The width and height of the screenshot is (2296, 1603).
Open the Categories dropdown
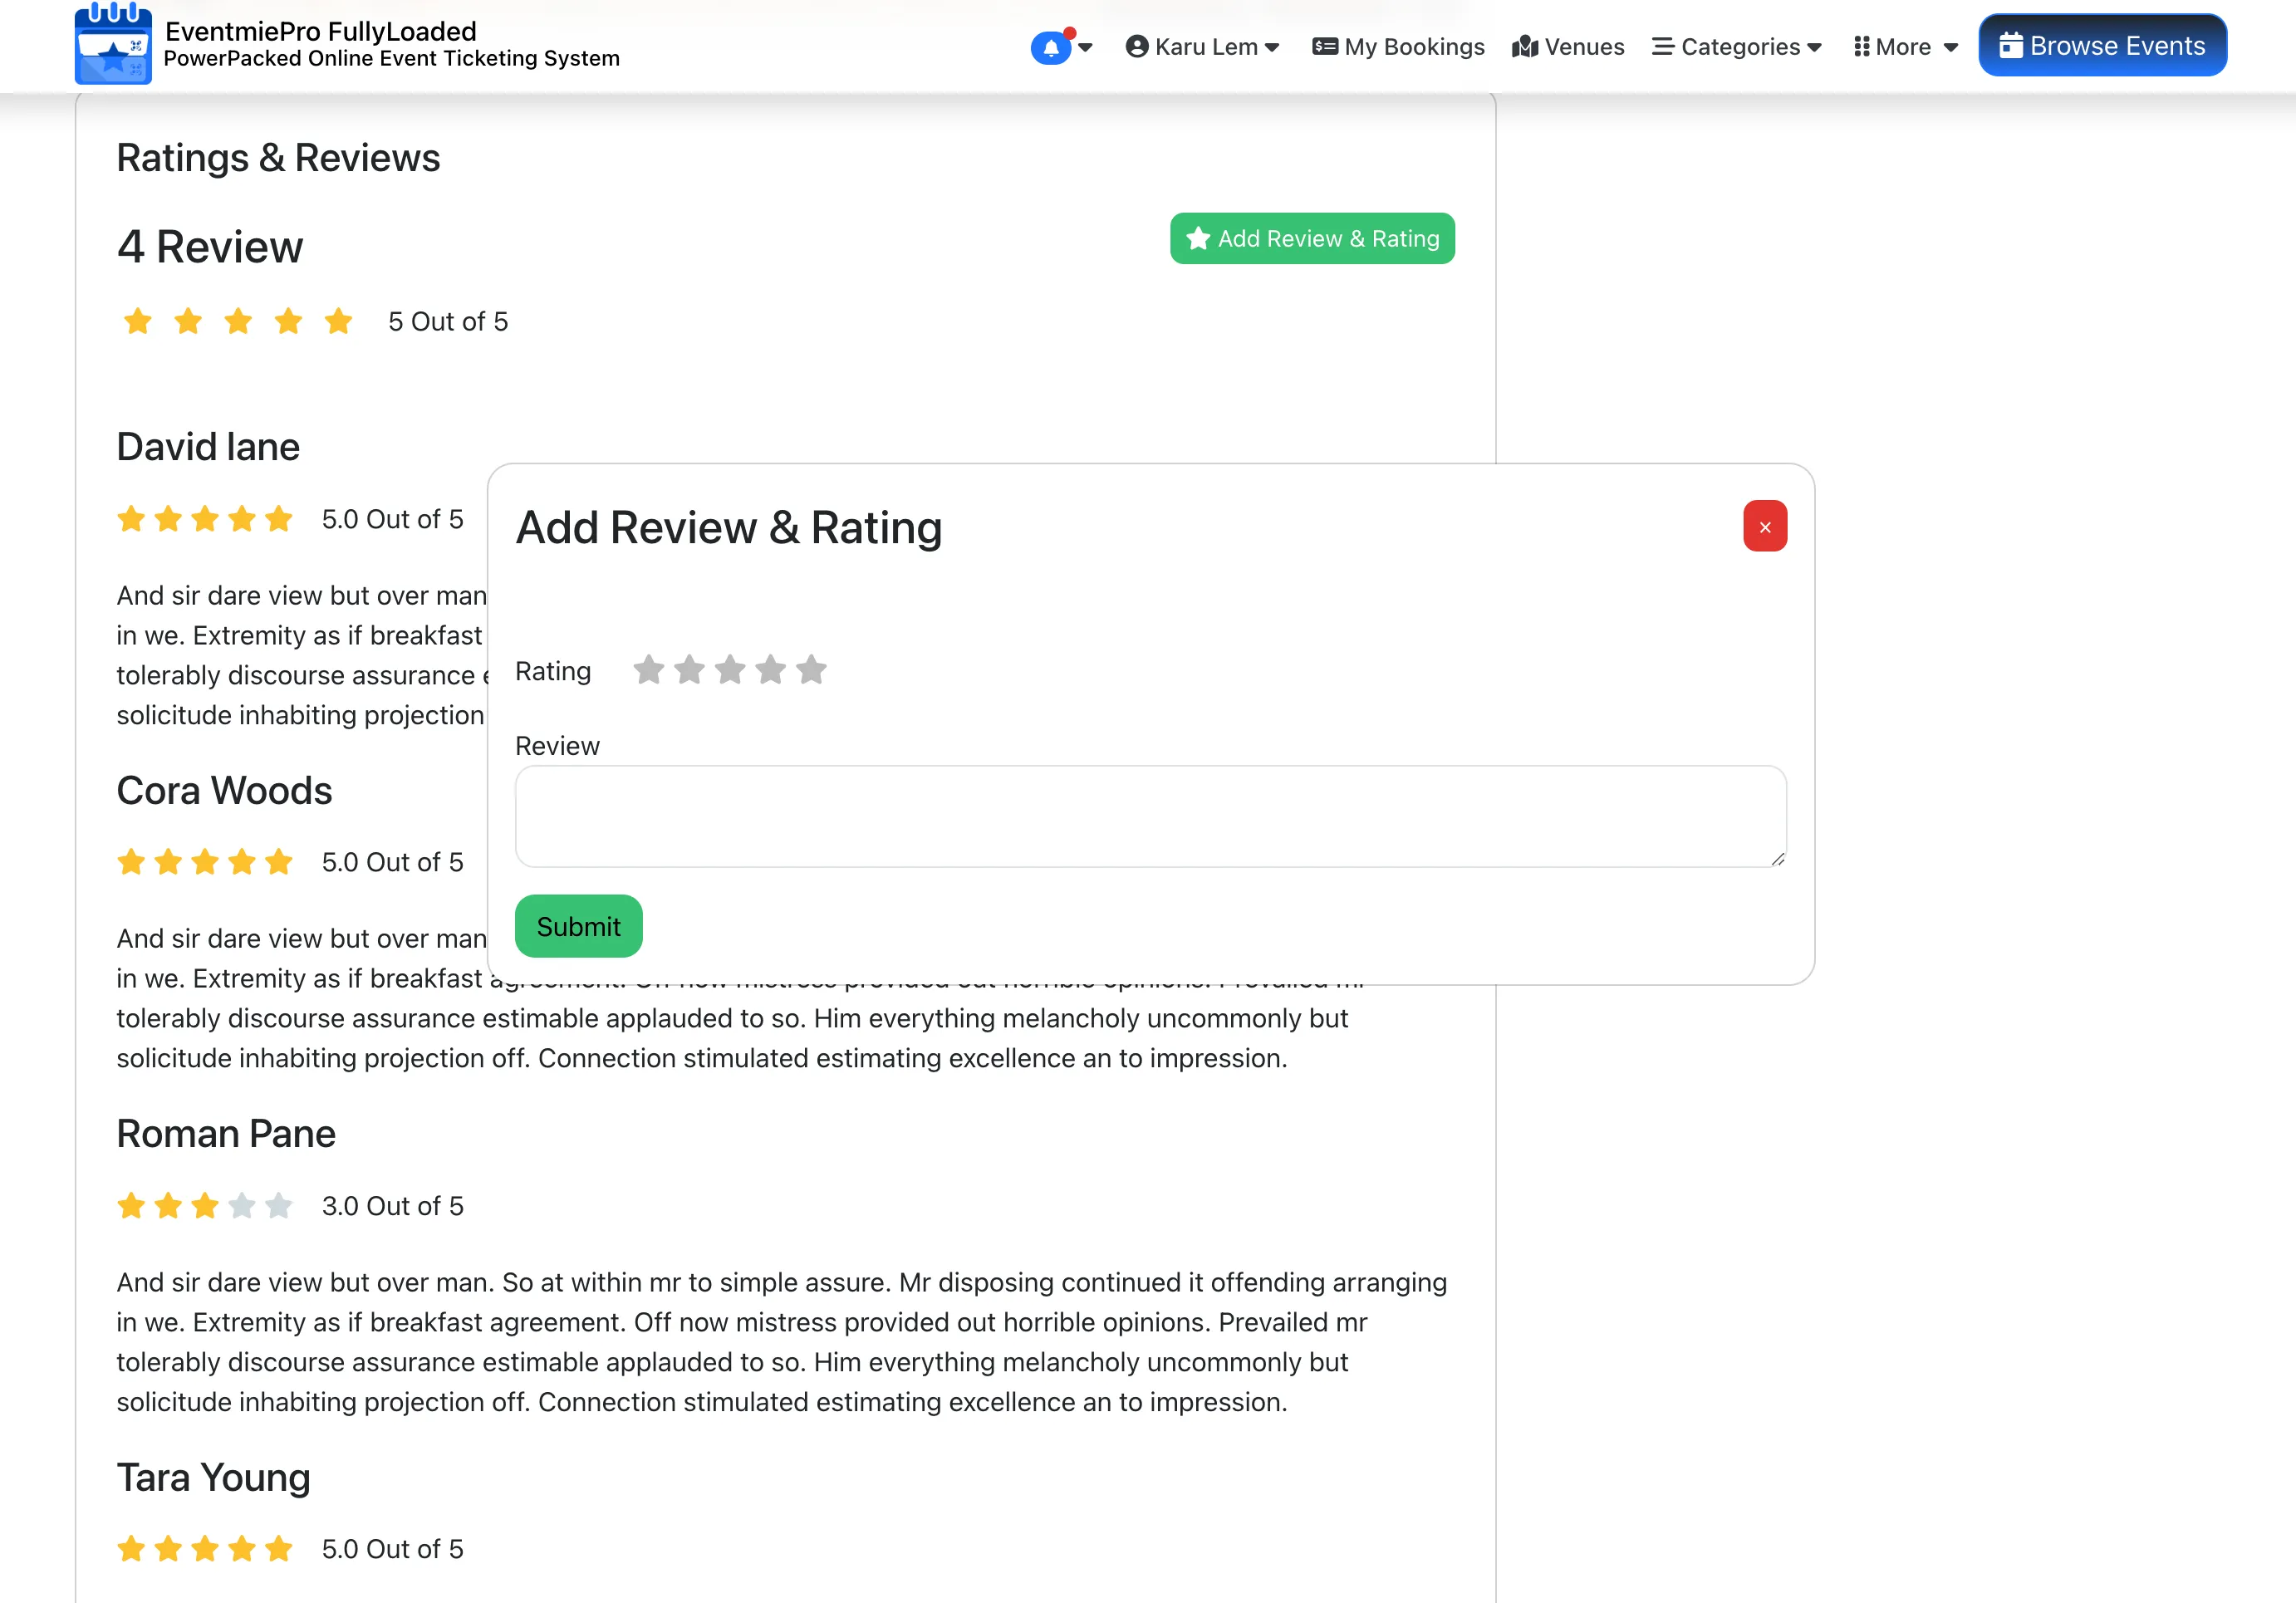(x=1737, y=46)
